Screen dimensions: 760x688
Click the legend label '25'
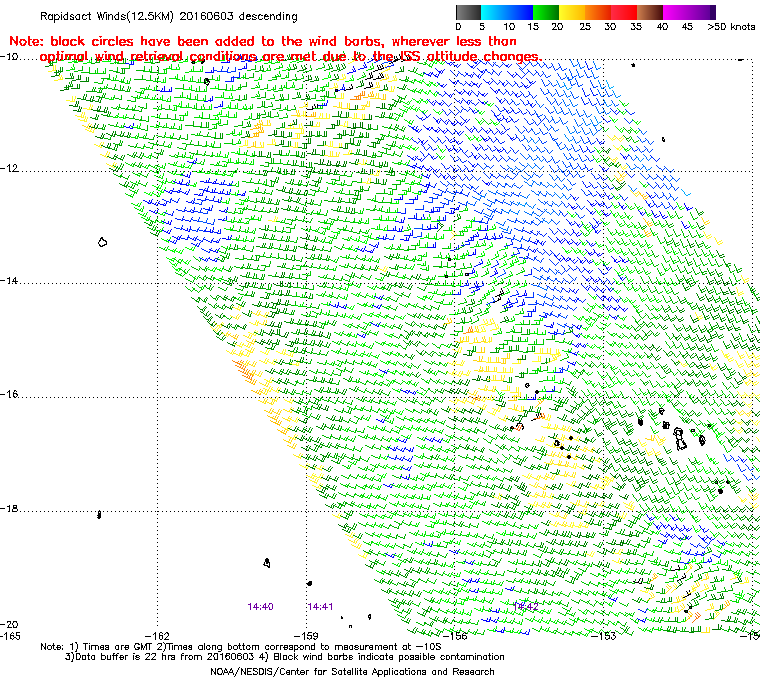pos(585,27)
